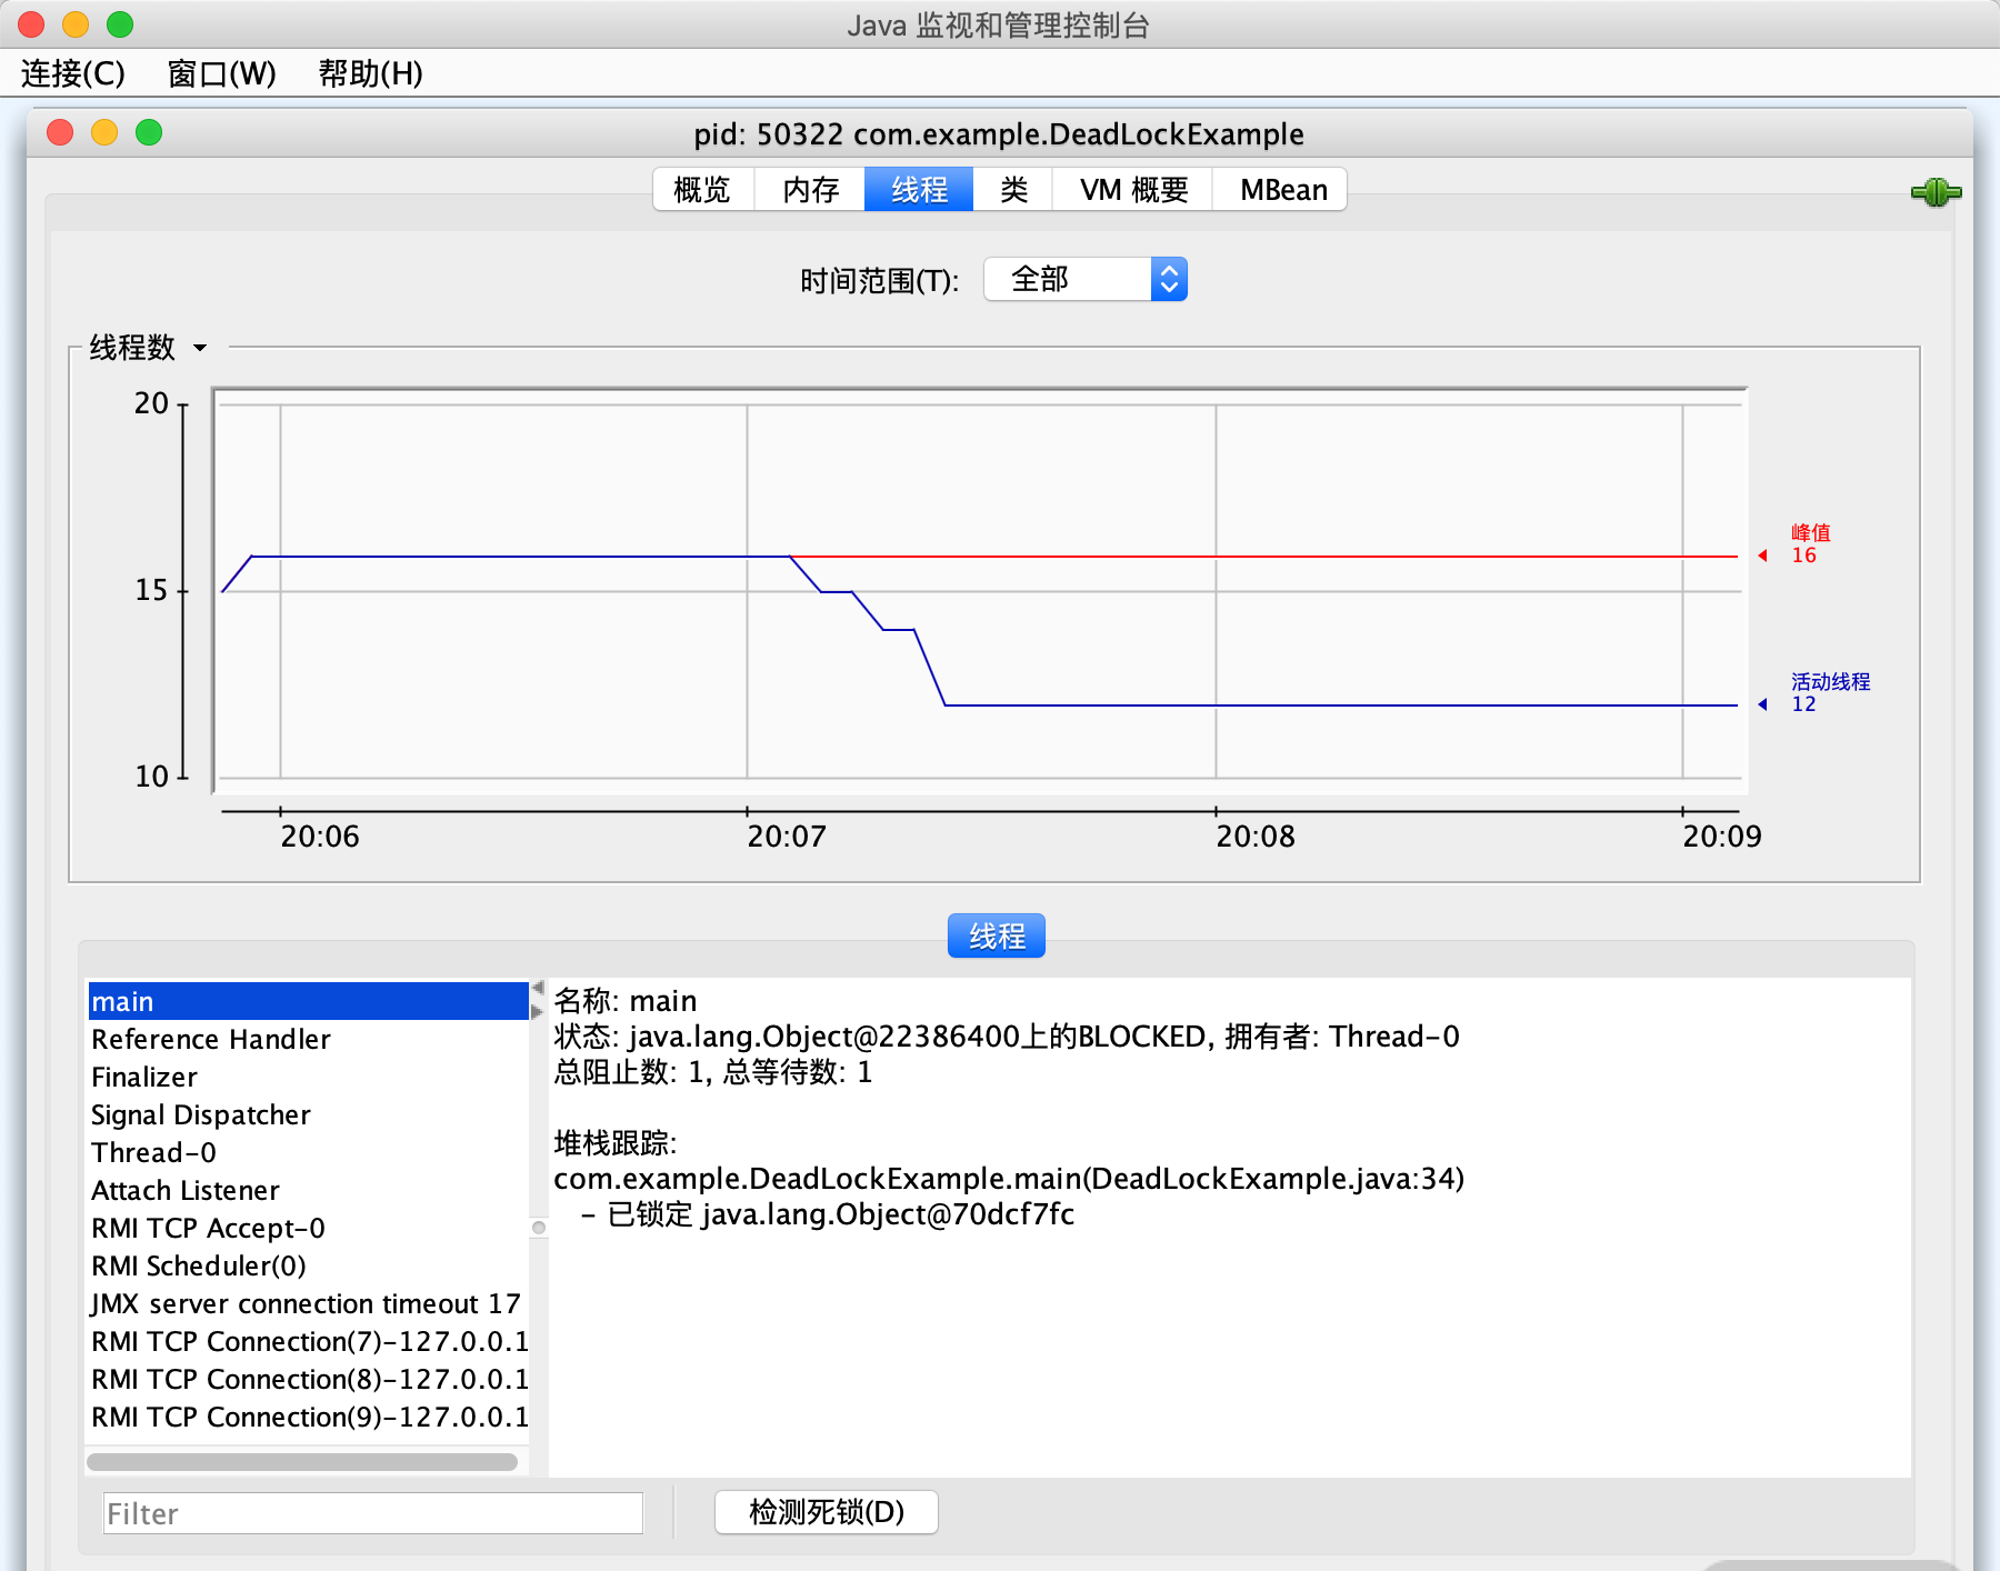Click the green connection status plug icon

pyautogui.click(x=1935, y=192)
